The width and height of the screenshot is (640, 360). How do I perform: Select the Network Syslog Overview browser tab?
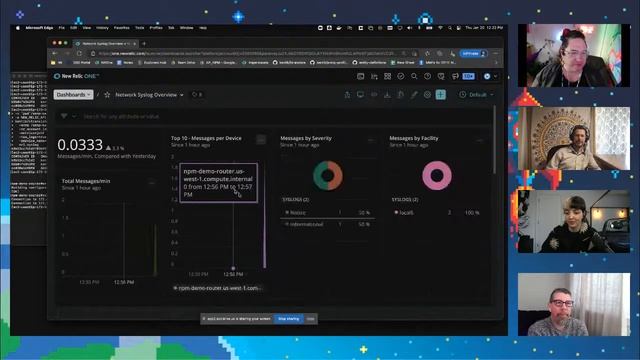[x=105, y=43]
